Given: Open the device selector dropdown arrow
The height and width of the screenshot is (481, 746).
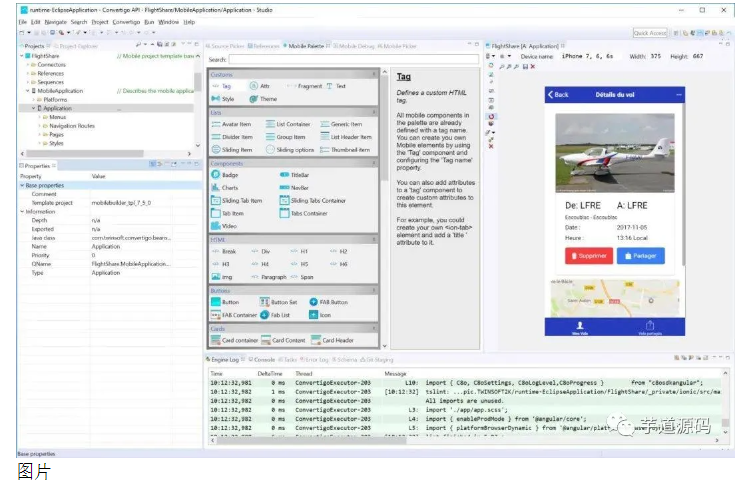Looking at the screenshot, I should [493, 56].
